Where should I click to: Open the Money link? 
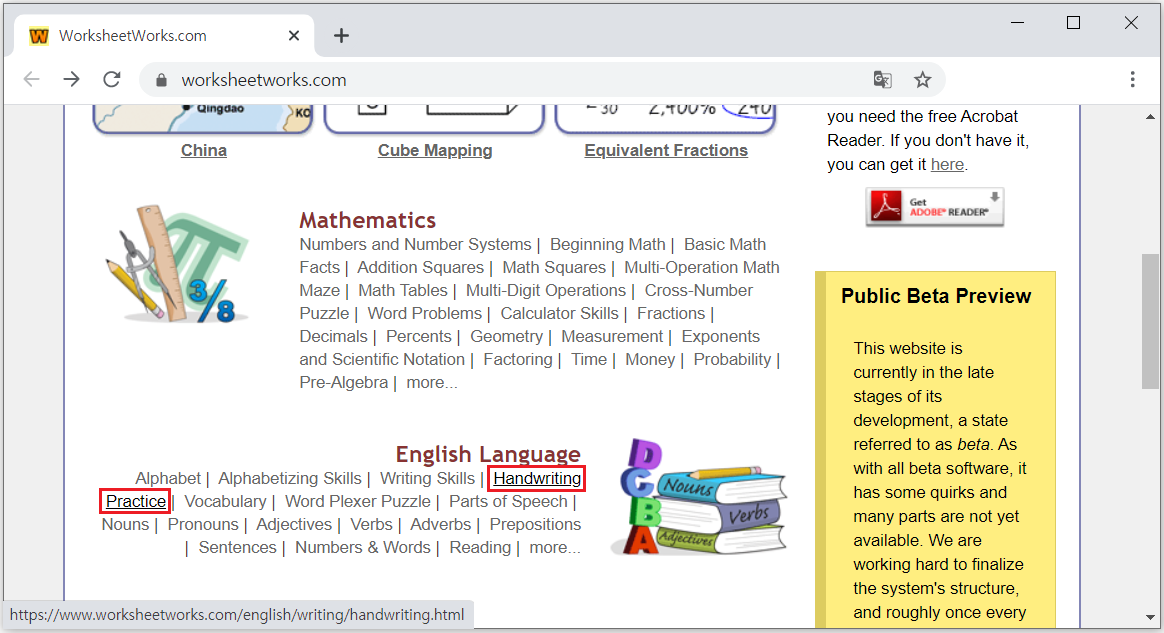coord(650,359)
